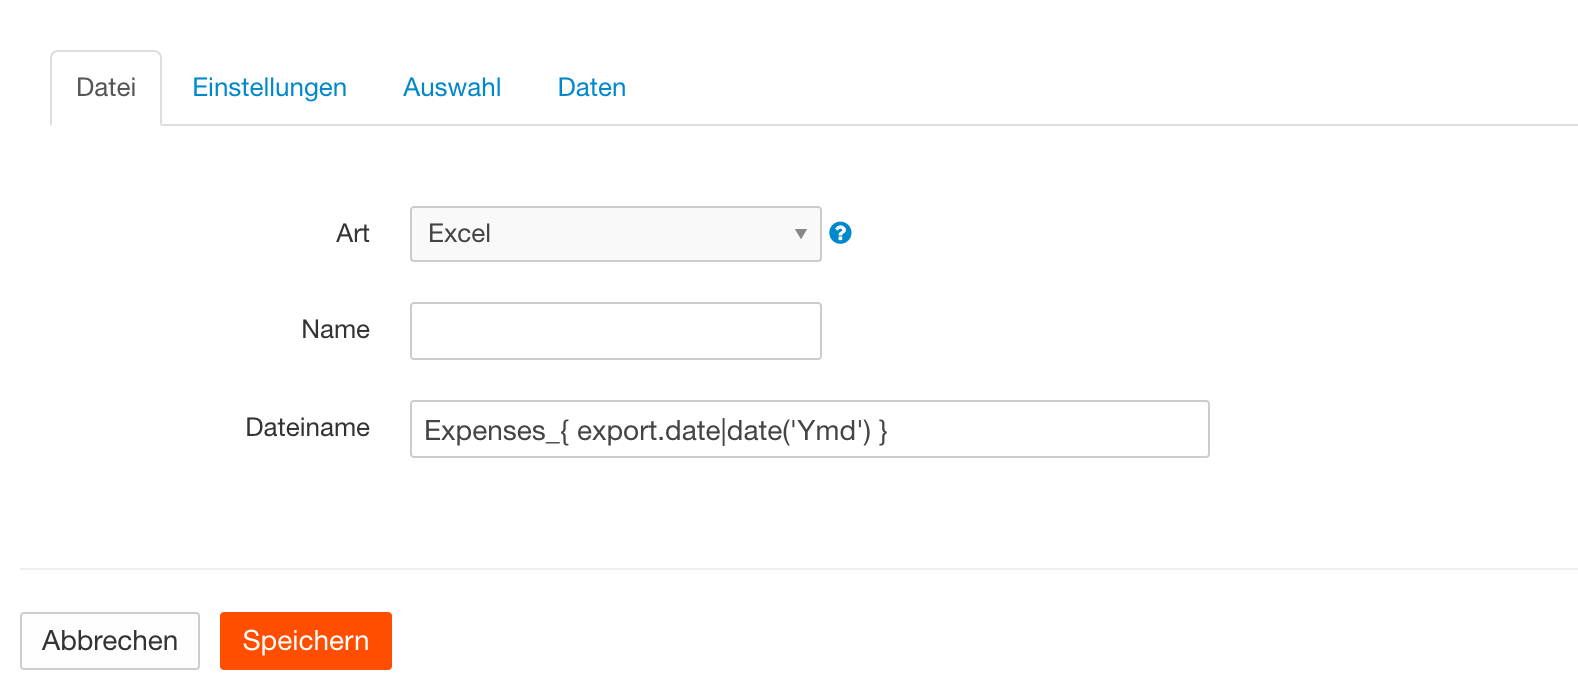1578x694 pixels.
Task: Click the orange Speichern button
Action: (x=306, y=641)
